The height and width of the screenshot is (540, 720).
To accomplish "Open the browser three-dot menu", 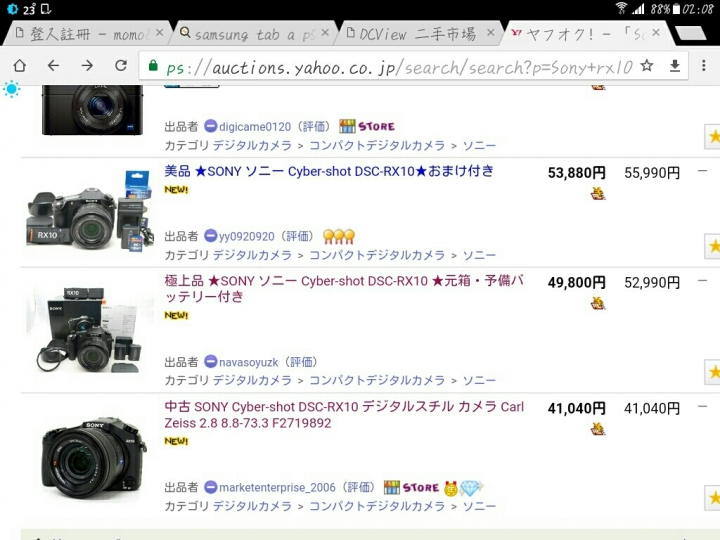I will click(x=703, y=66).
